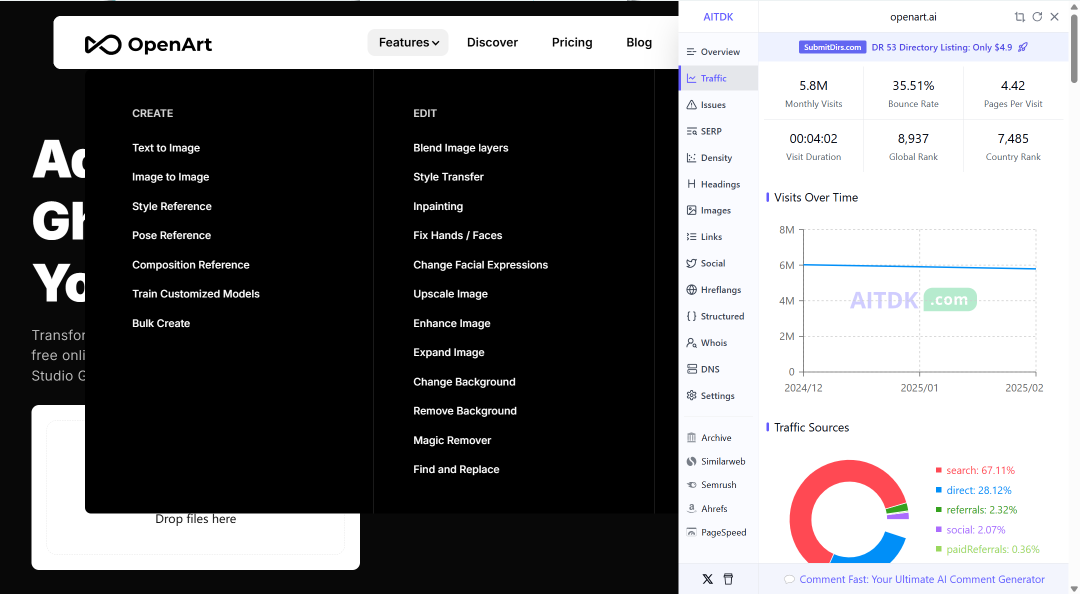Open Train Customized Models
Screen dimensions: 1080x594
(x=196, y=294)
